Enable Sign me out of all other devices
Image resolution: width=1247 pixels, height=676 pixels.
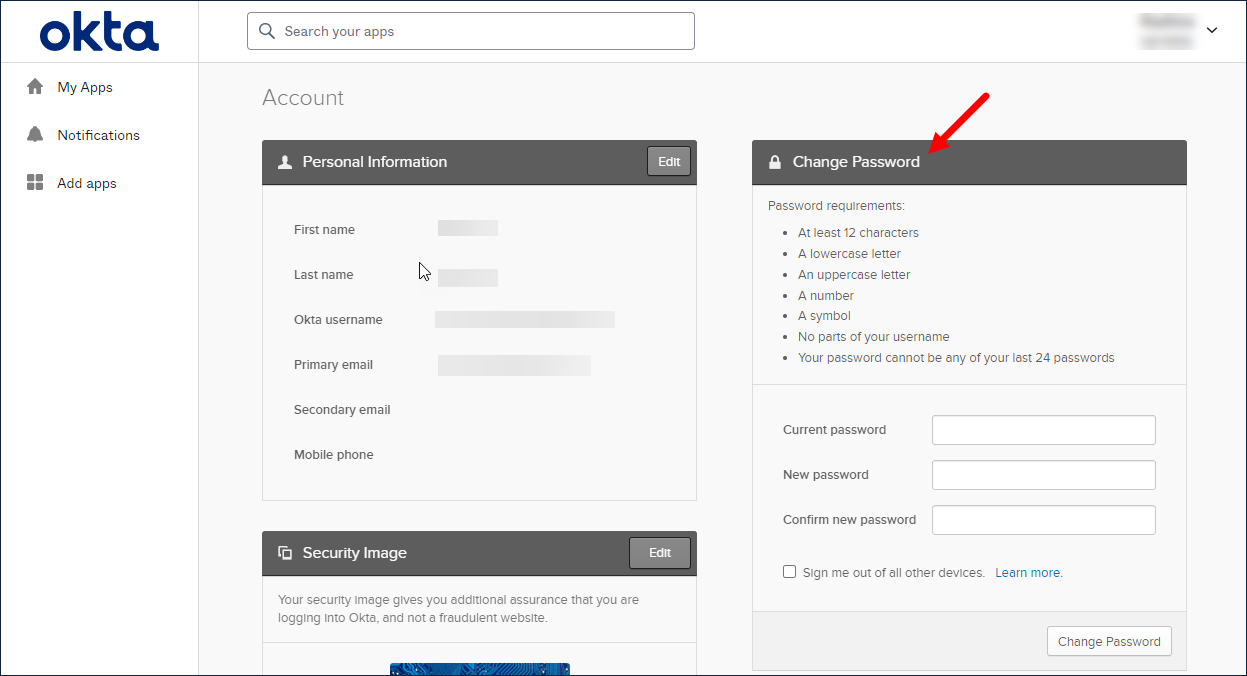(790, 572)
